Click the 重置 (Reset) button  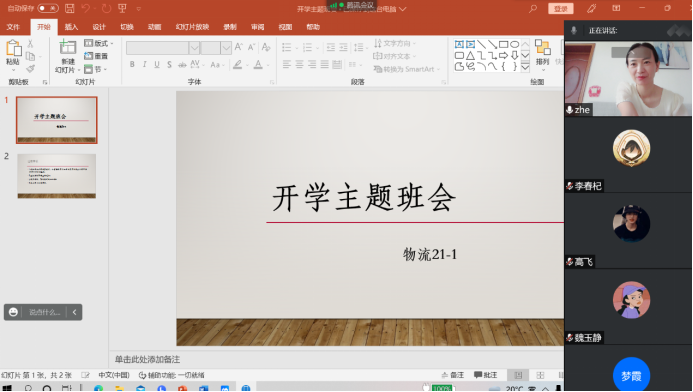click(96, 56)
